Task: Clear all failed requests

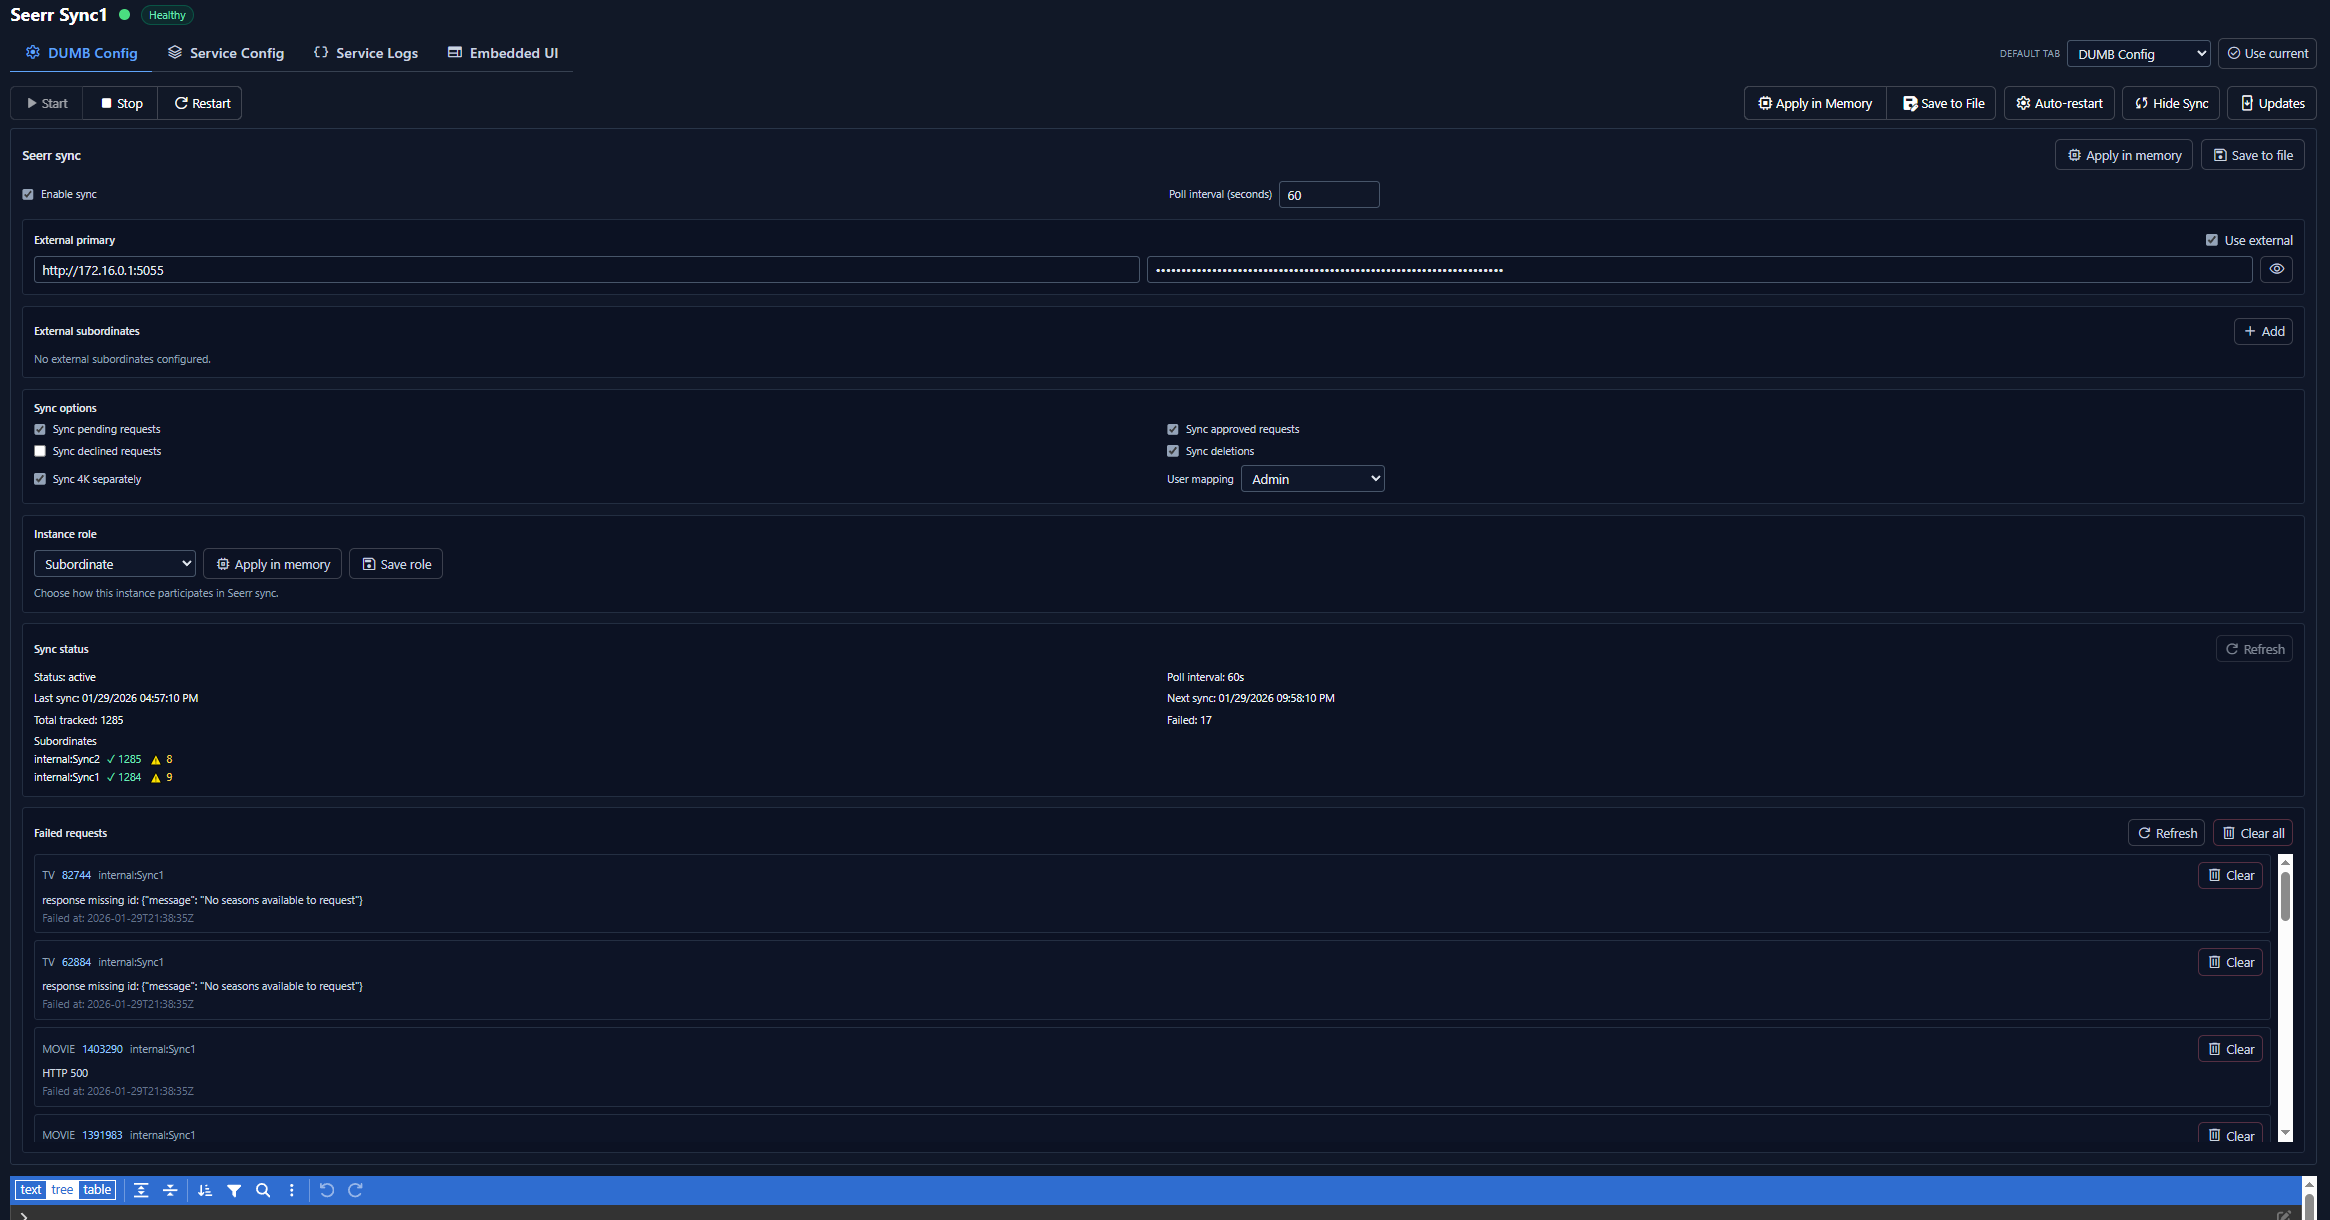Action: coord(2252,832)
